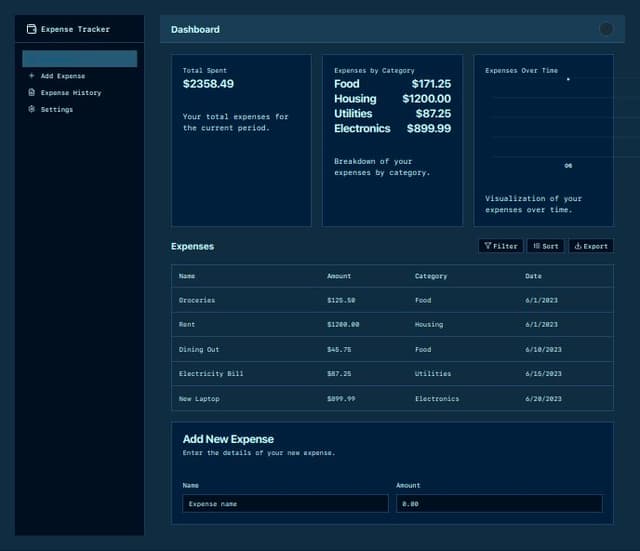Click the Name column header
The width and height of the screenshot is (640, 551).
pos(187,276)
